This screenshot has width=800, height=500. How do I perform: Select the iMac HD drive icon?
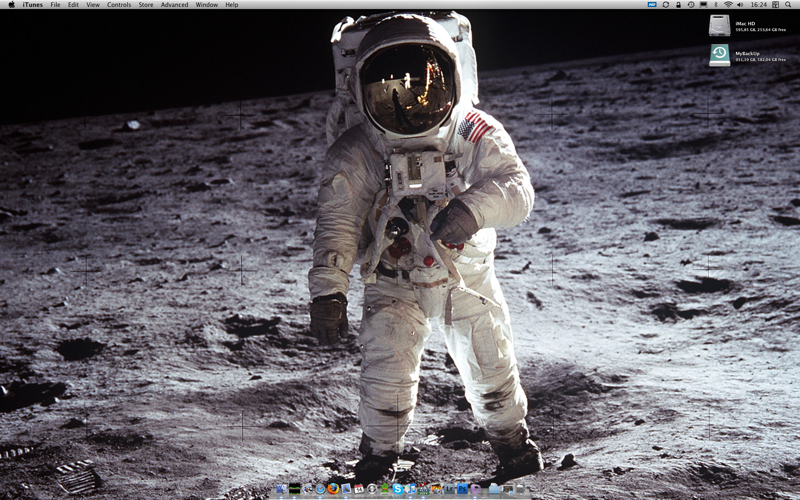point(719,25)
